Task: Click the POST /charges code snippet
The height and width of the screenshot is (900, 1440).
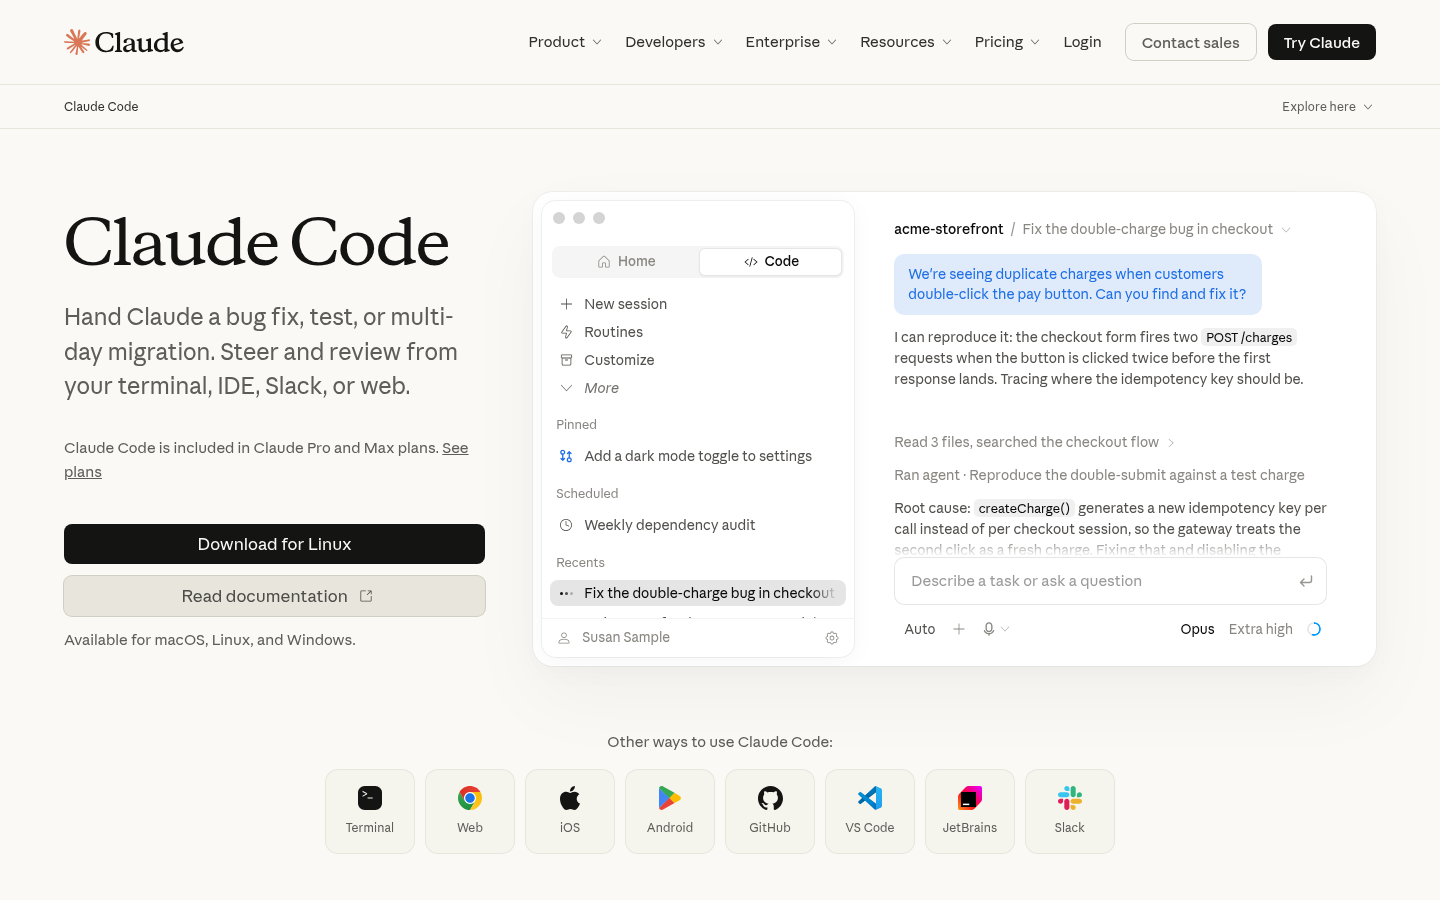Action: pos(1249,338)
